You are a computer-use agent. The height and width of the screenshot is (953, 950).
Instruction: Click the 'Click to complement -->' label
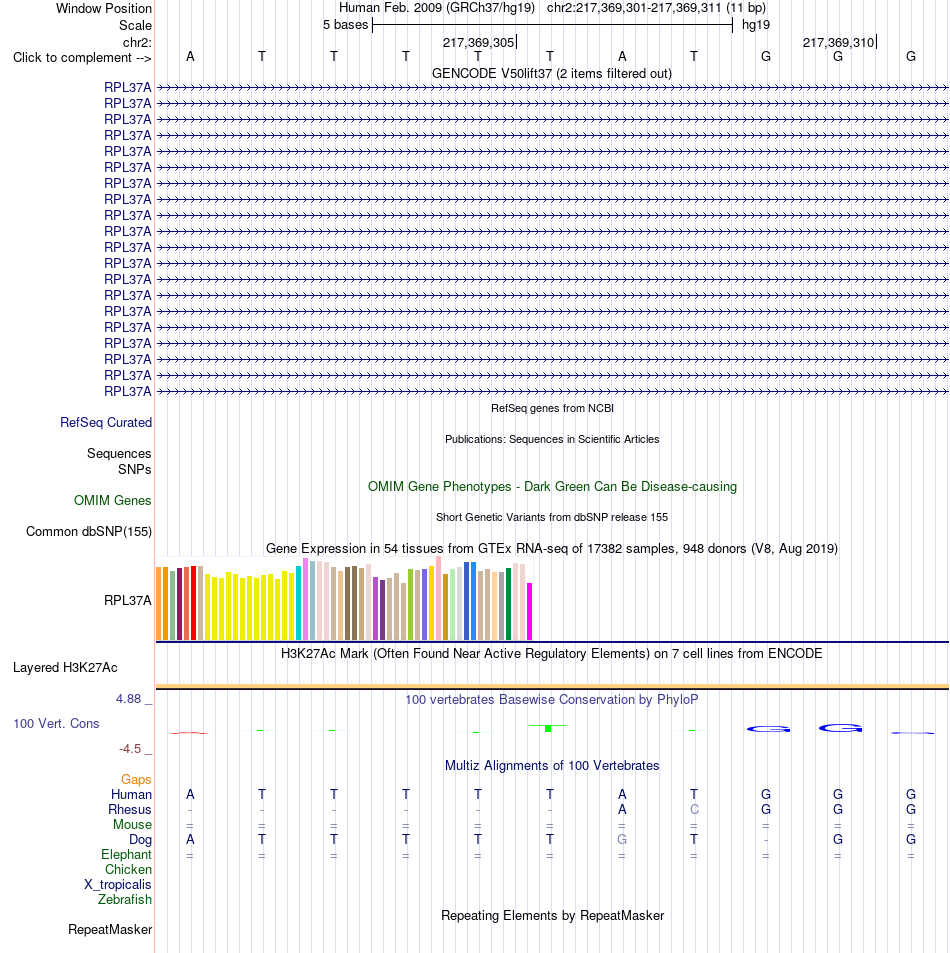click(82, 57)
